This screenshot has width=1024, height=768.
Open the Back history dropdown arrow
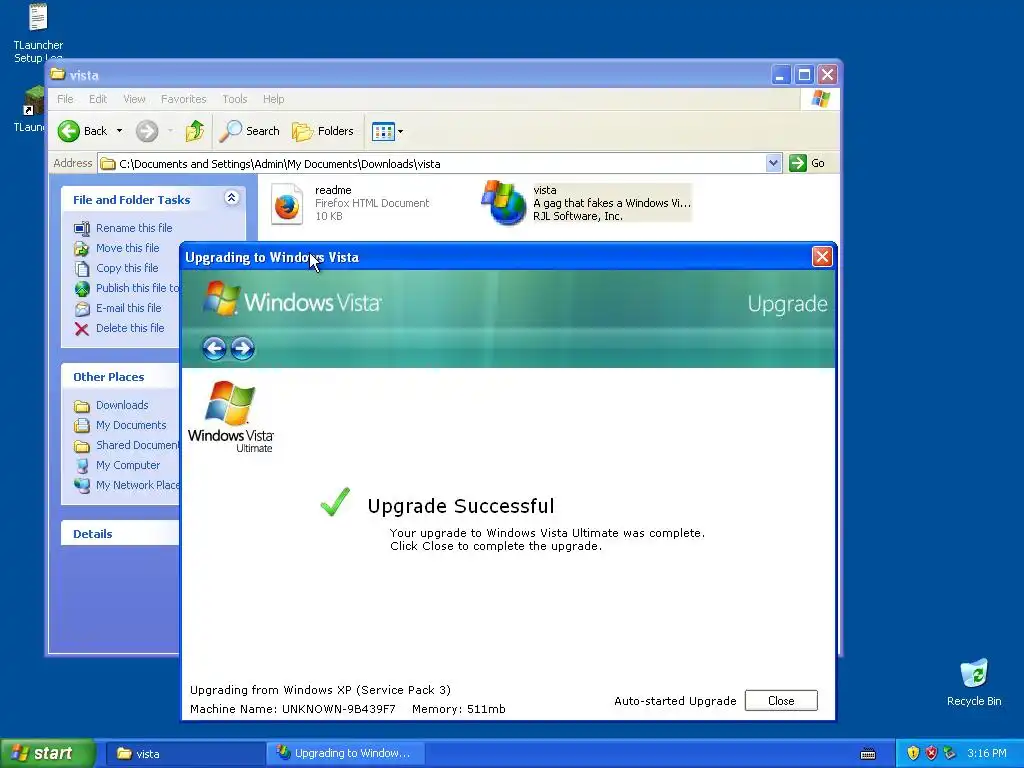(120, 131)
